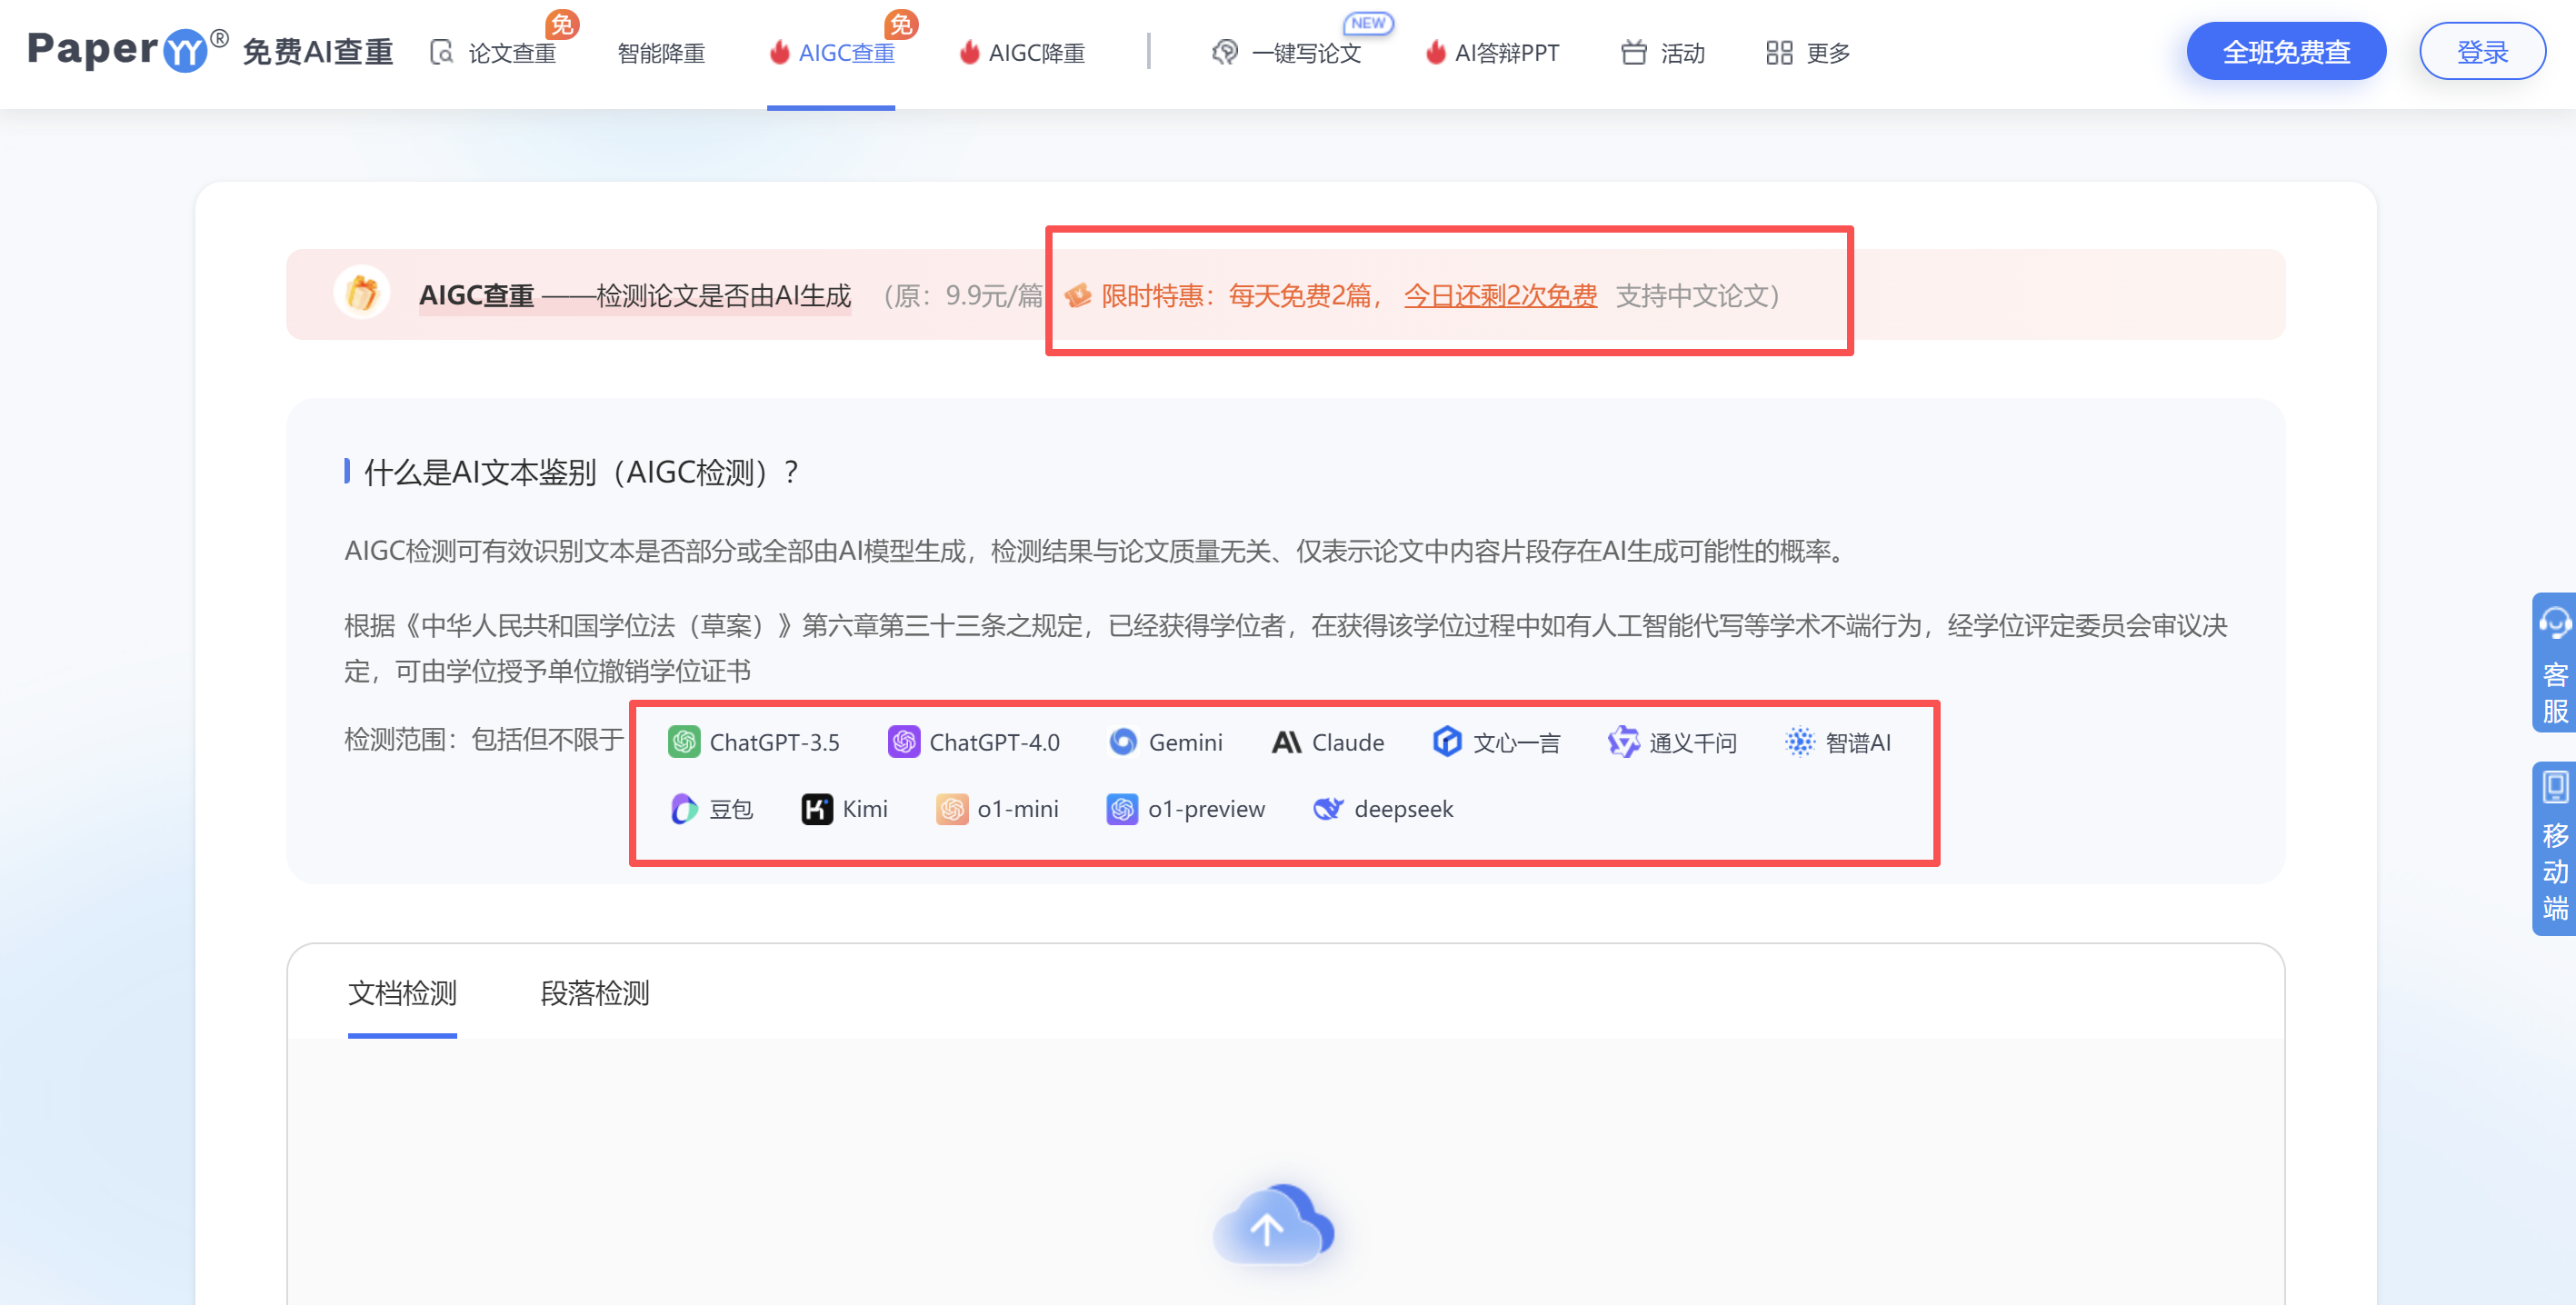Click the 一键写论文 swirl icon
2576x1305 pixels.
(x=1225, y=52)
